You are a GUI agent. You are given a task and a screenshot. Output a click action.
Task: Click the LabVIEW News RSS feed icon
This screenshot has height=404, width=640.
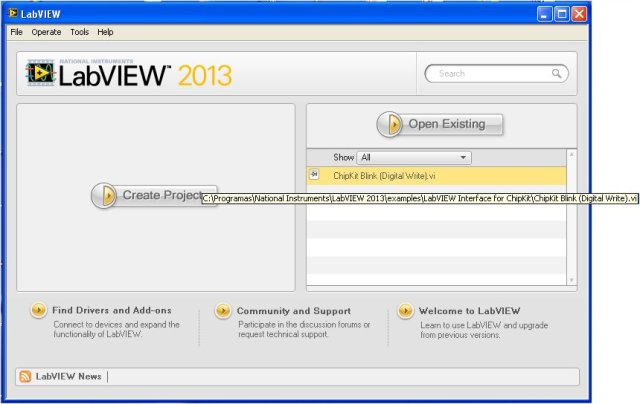pyautogui.click(x=25, y=376)
